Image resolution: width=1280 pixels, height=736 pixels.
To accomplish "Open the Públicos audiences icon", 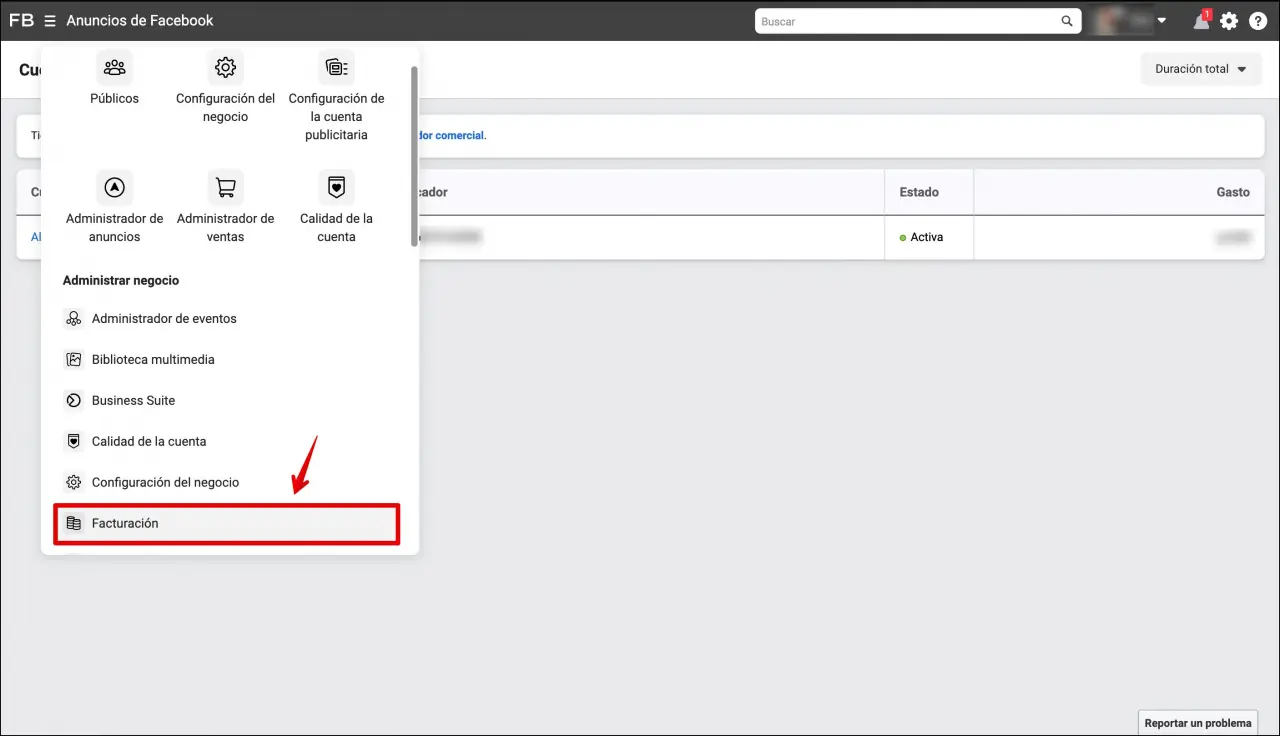I will click(x=115, y=68).
